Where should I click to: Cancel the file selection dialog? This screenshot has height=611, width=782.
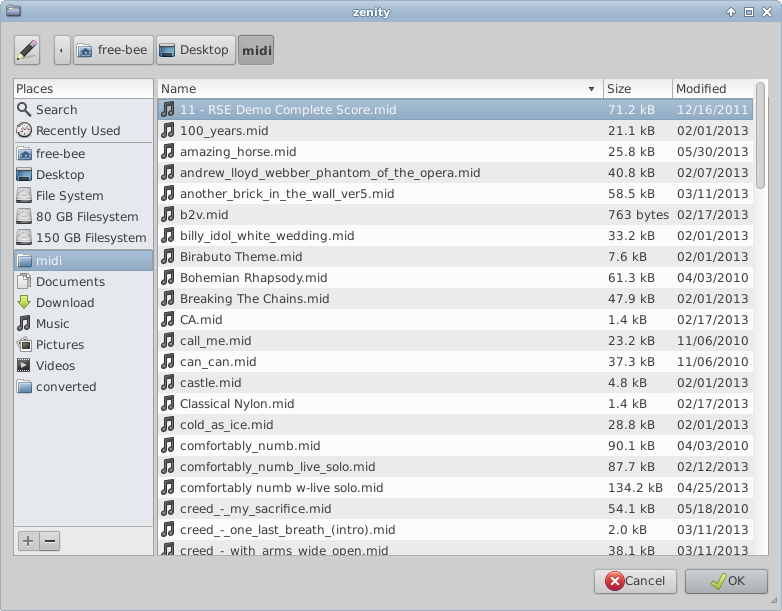(635, 581)
